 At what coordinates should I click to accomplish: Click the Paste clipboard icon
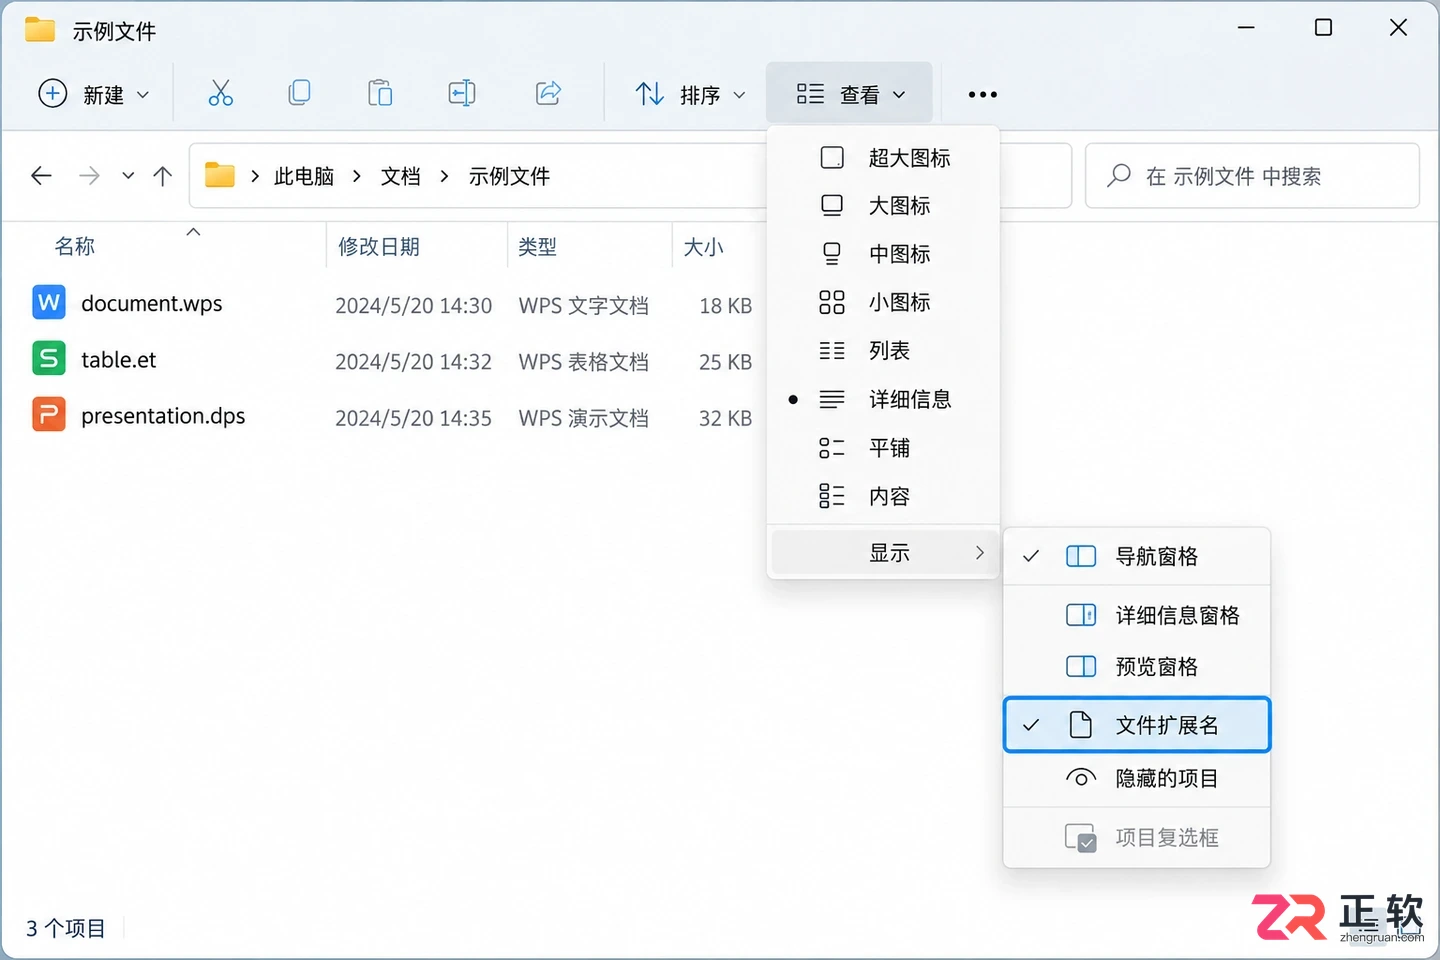click(380, 94)
